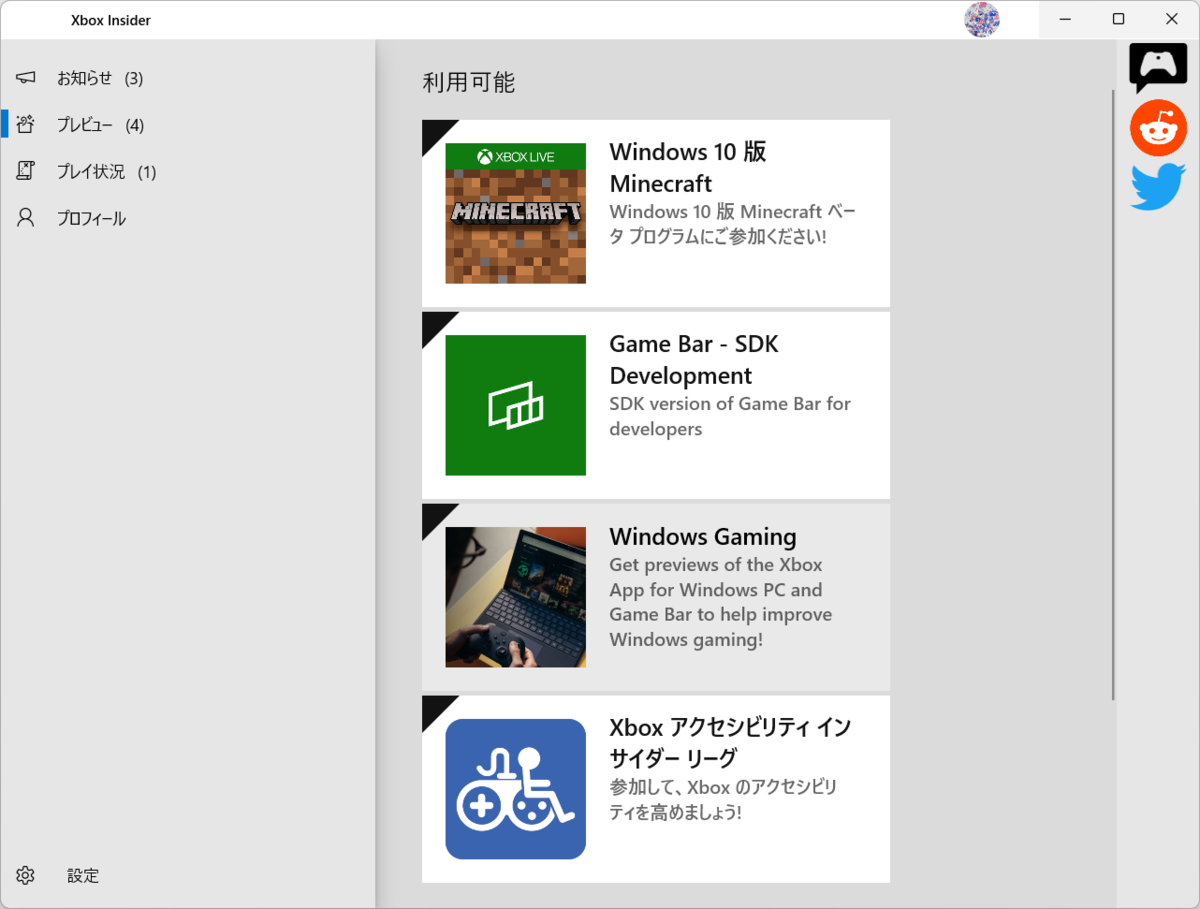Image resolution: width=1200 pixels, height=909 pixels.
Task: Click the Windows Gaming laptop photo thumbnail
Action: coord(515,597)
